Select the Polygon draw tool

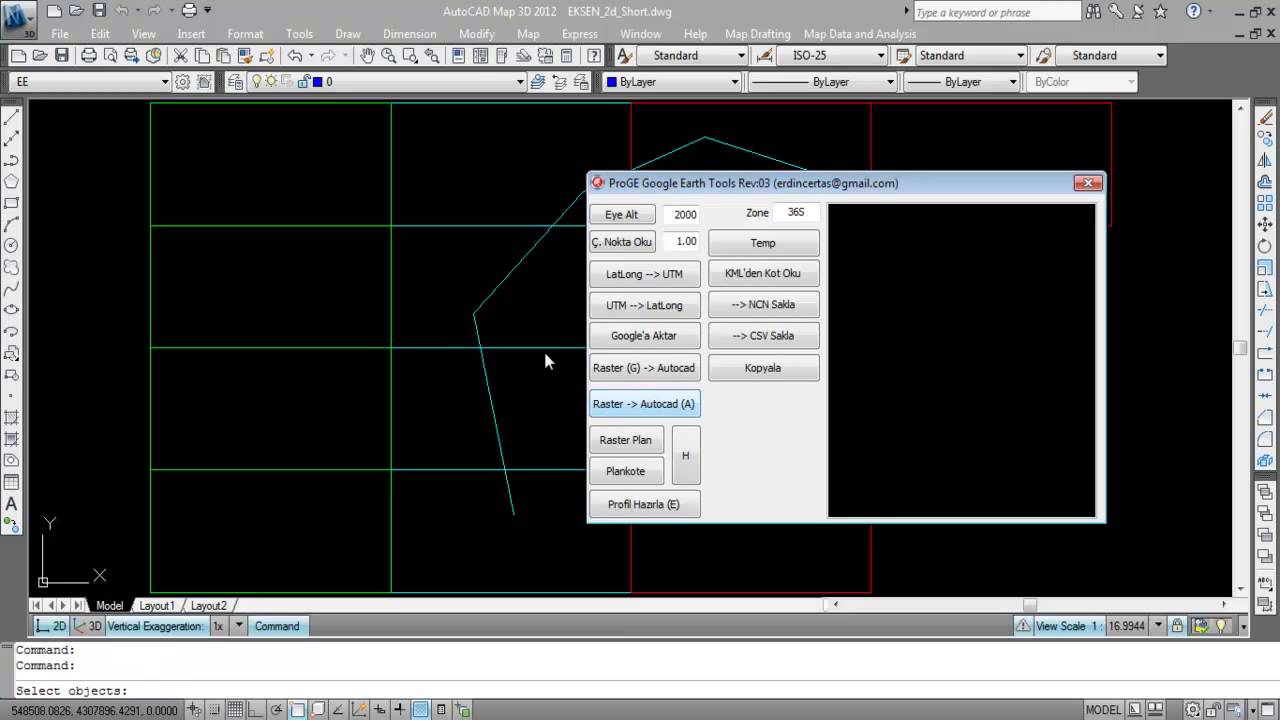point(12,181)
